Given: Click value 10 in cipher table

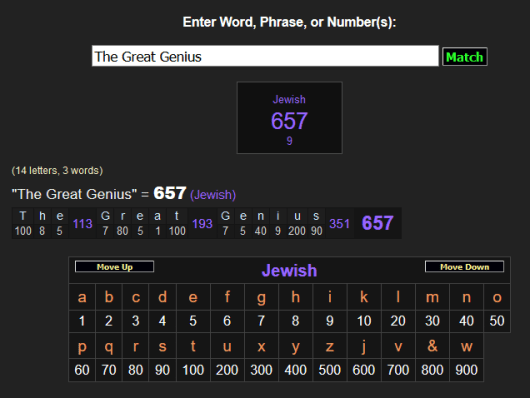Looking at the screenshot, I should coord(364,321).
